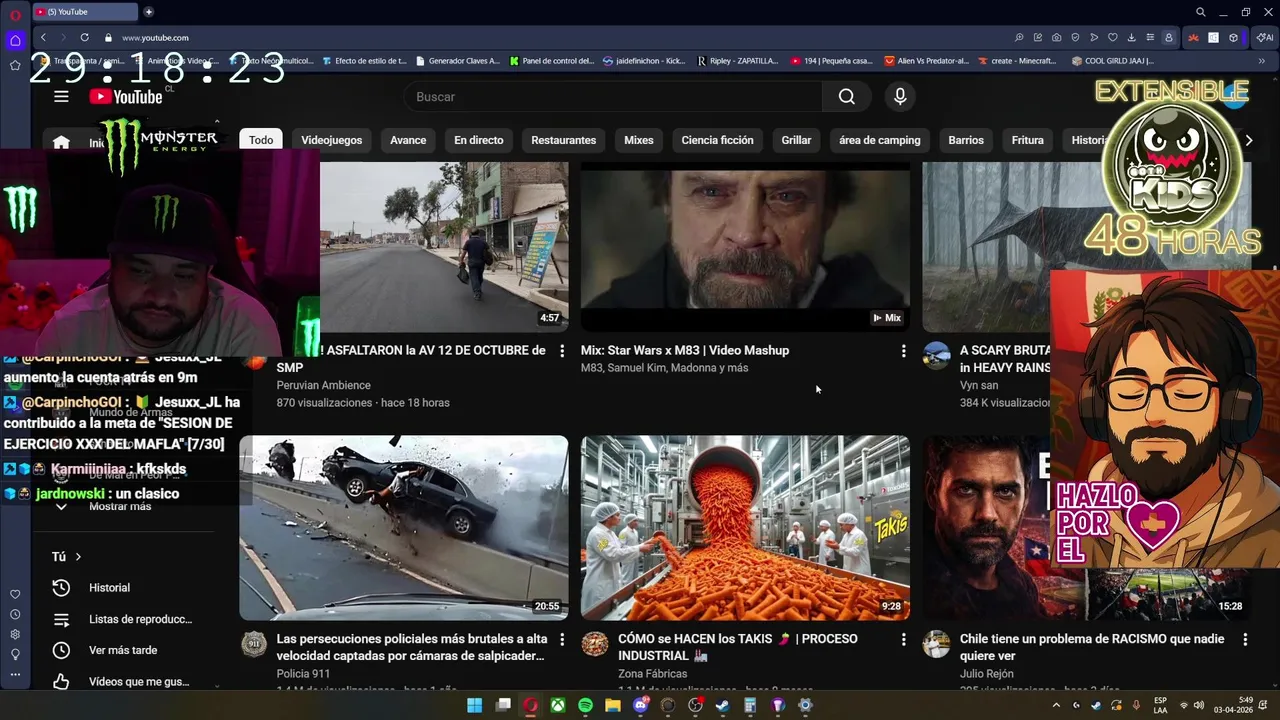Screen dimensions: 1280x720
Task: Click the Opera sidebar history clock icon
Action: [15, 614]
